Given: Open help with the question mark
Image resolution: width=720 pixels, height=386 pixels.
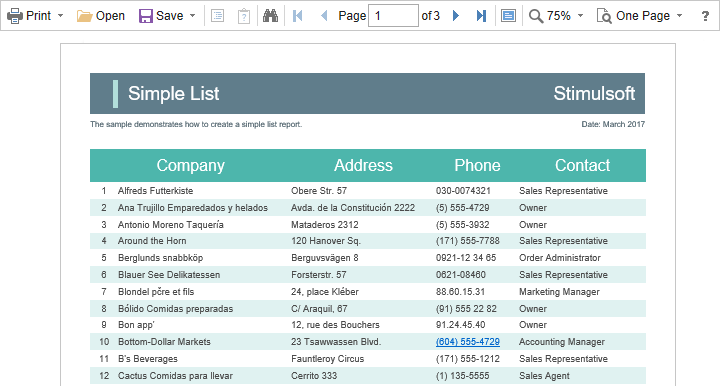Looking at the screenshot, I should point(705,16).
